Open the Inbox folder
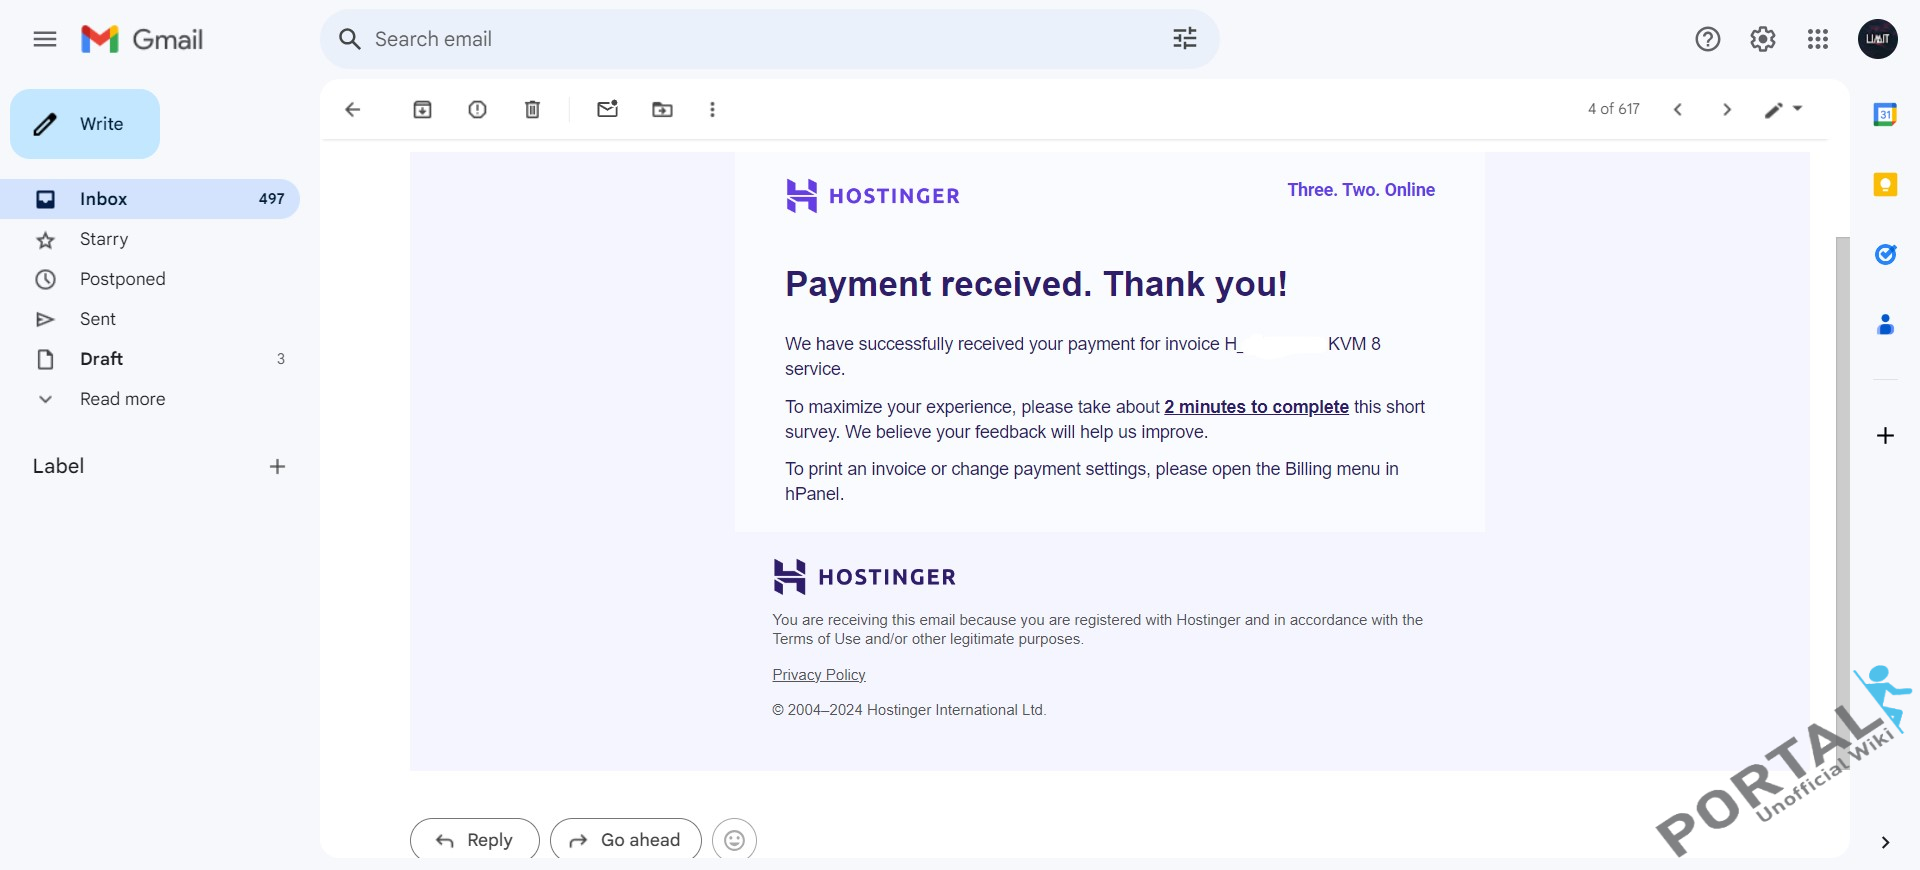1920x870 pixels. click(150, 199)
